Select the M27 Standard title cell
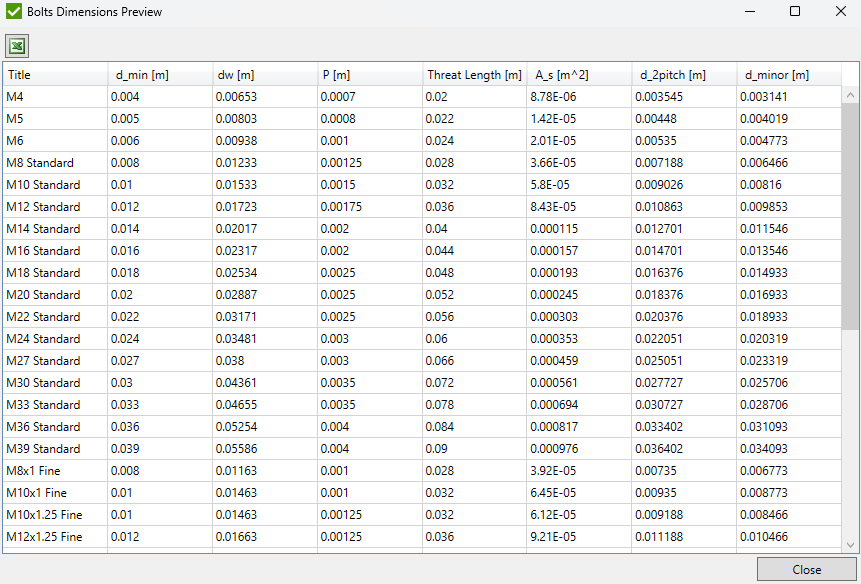The height and width of the screenshot is (584, 861). coord(55,361)
